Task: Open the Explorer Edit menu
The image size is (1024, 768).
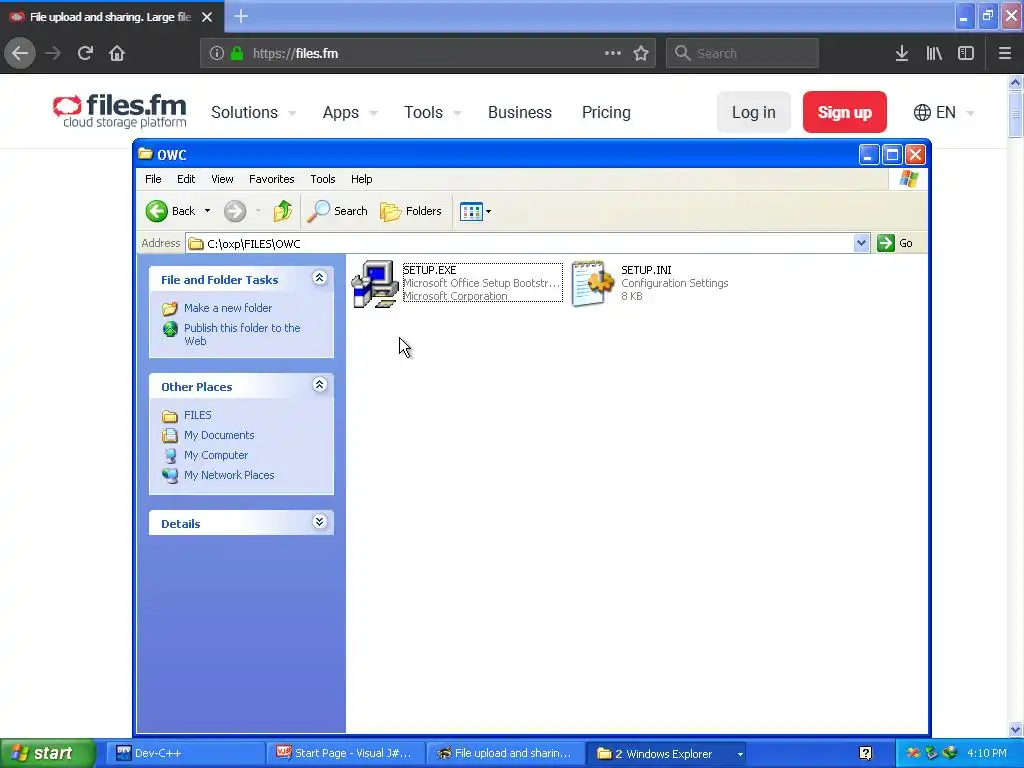Action: click(x=186, y=179)
